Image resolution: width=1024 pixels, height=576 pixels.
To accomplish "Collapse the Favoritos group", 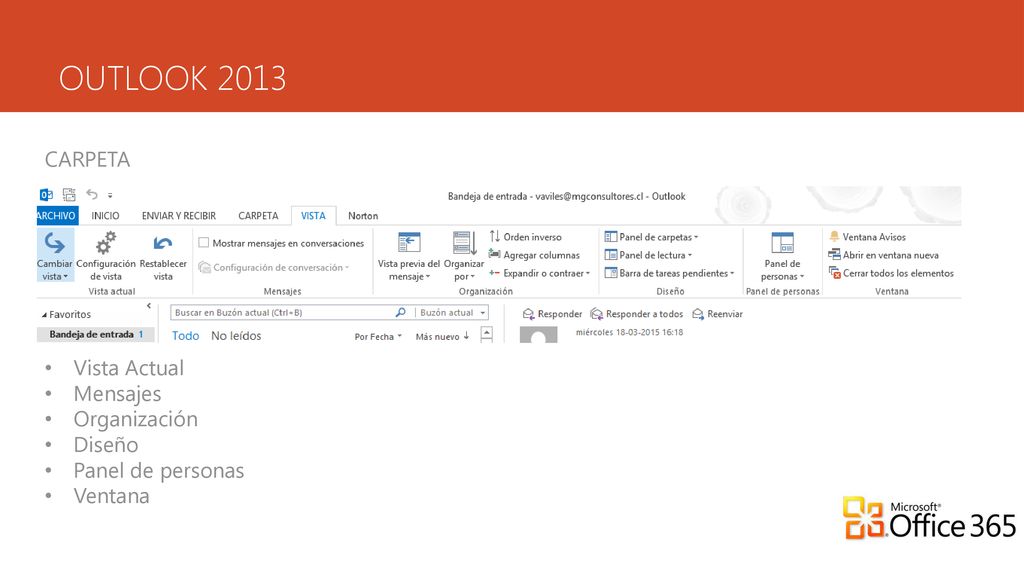I will pyautogui.click(x=44, y=315).
